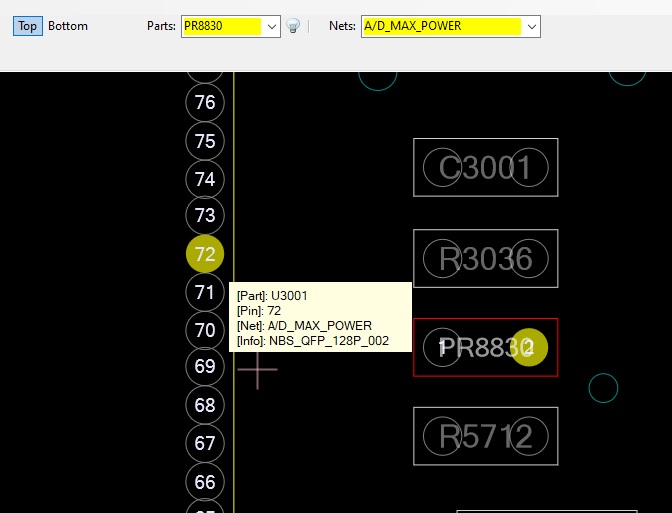Screen dimensions: 672x513
Task: Select right pad of resistor R3036
Action: click(529, 258)
